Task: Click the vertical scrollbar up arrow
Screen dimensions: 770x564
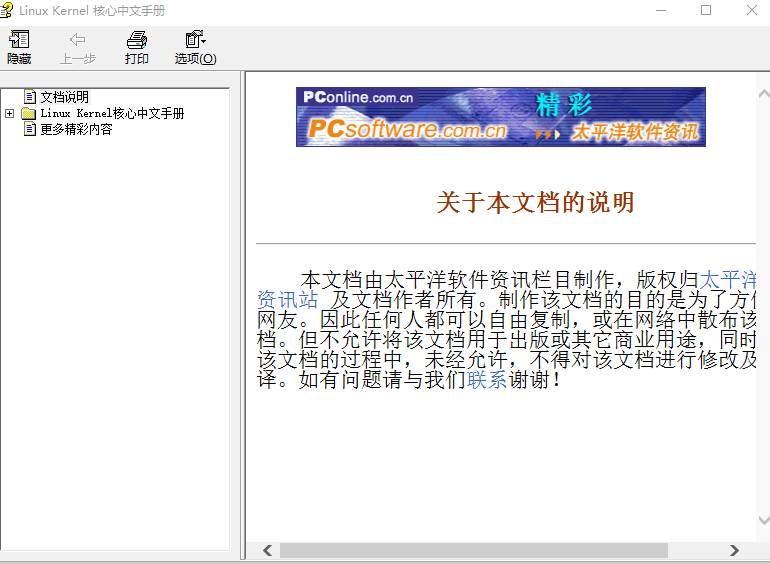Action: [x=762, y=93]
